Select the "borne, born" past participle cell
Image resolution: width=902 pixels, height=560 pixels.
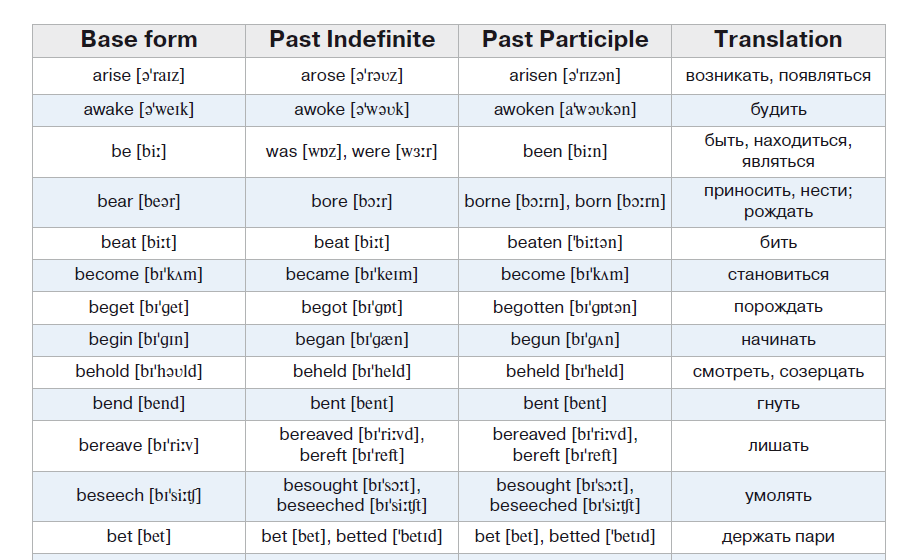[565, 202]
